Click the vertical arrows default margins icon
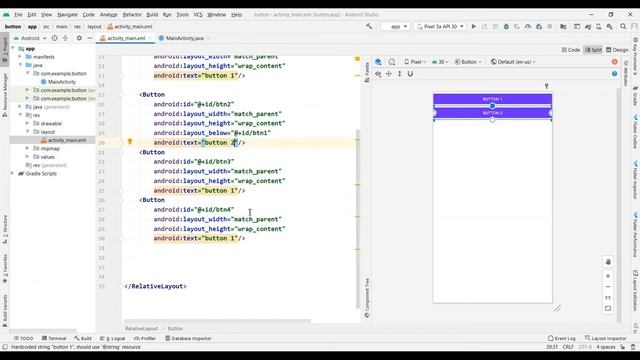Viewport: 640px width, 360px height. tap(400, 74)
